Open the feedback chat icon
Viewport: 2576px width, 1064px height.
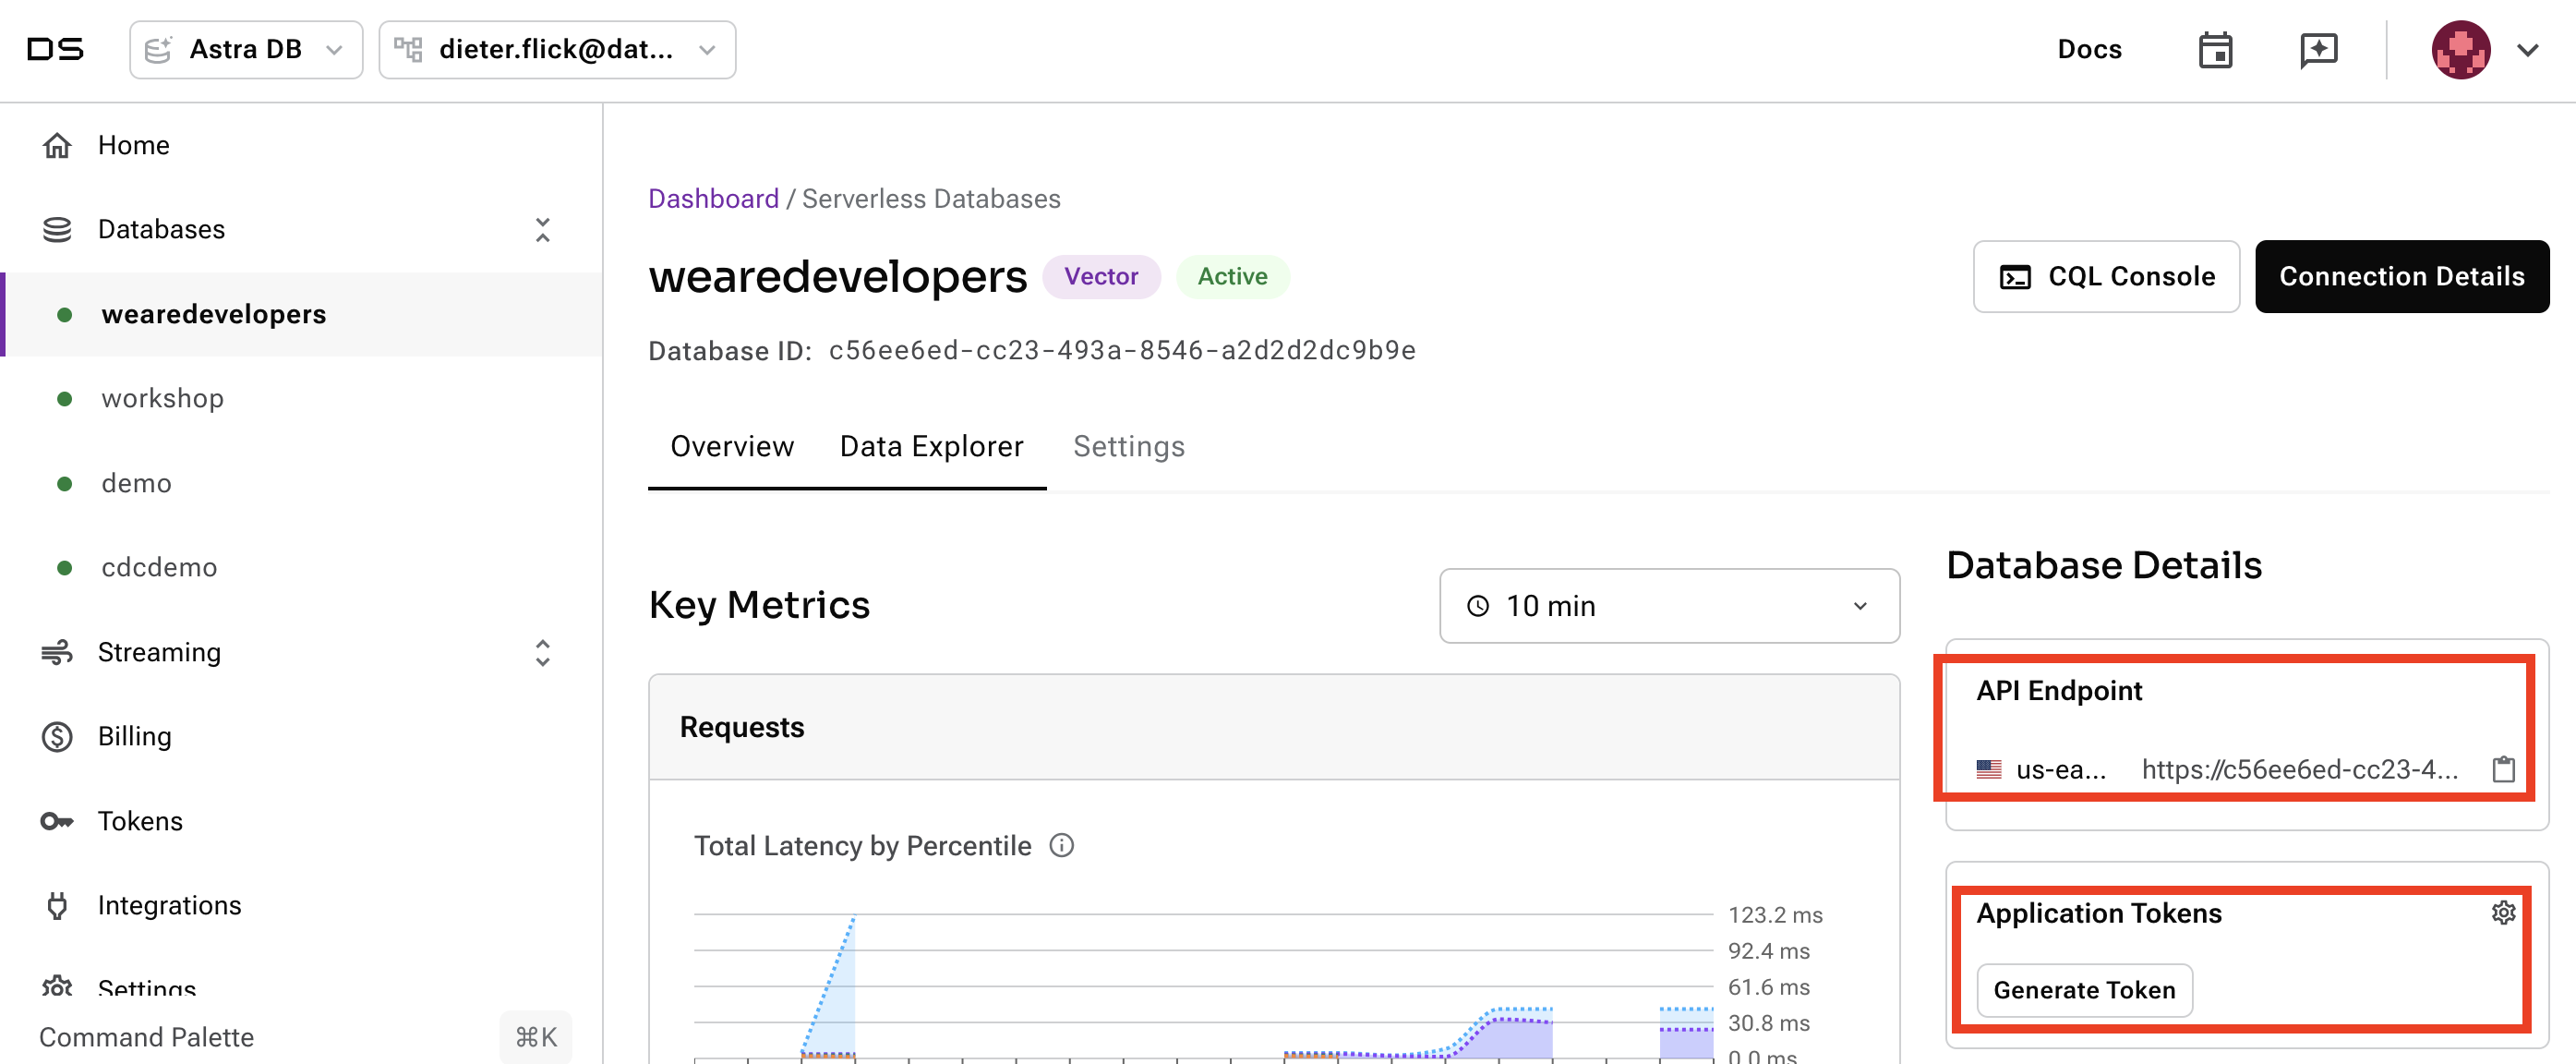pyautogui.click(x=2318, y=50)
